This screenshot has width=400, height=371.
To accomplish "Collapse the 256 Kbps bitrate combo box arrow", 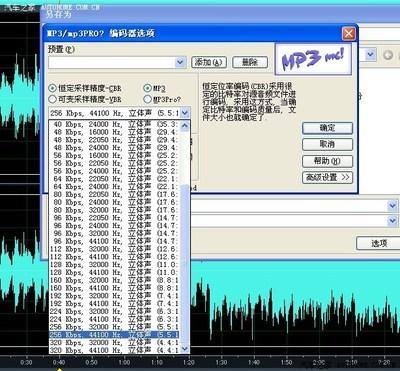I will 184,113.
